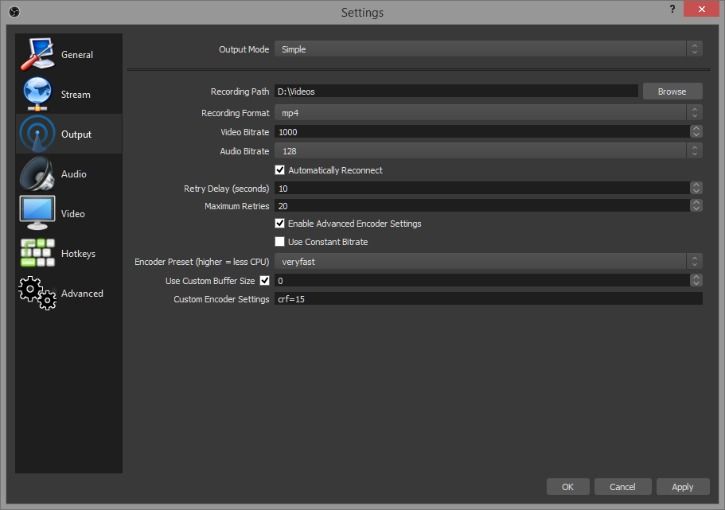Switch to Audio settings label

pos(74,174)
